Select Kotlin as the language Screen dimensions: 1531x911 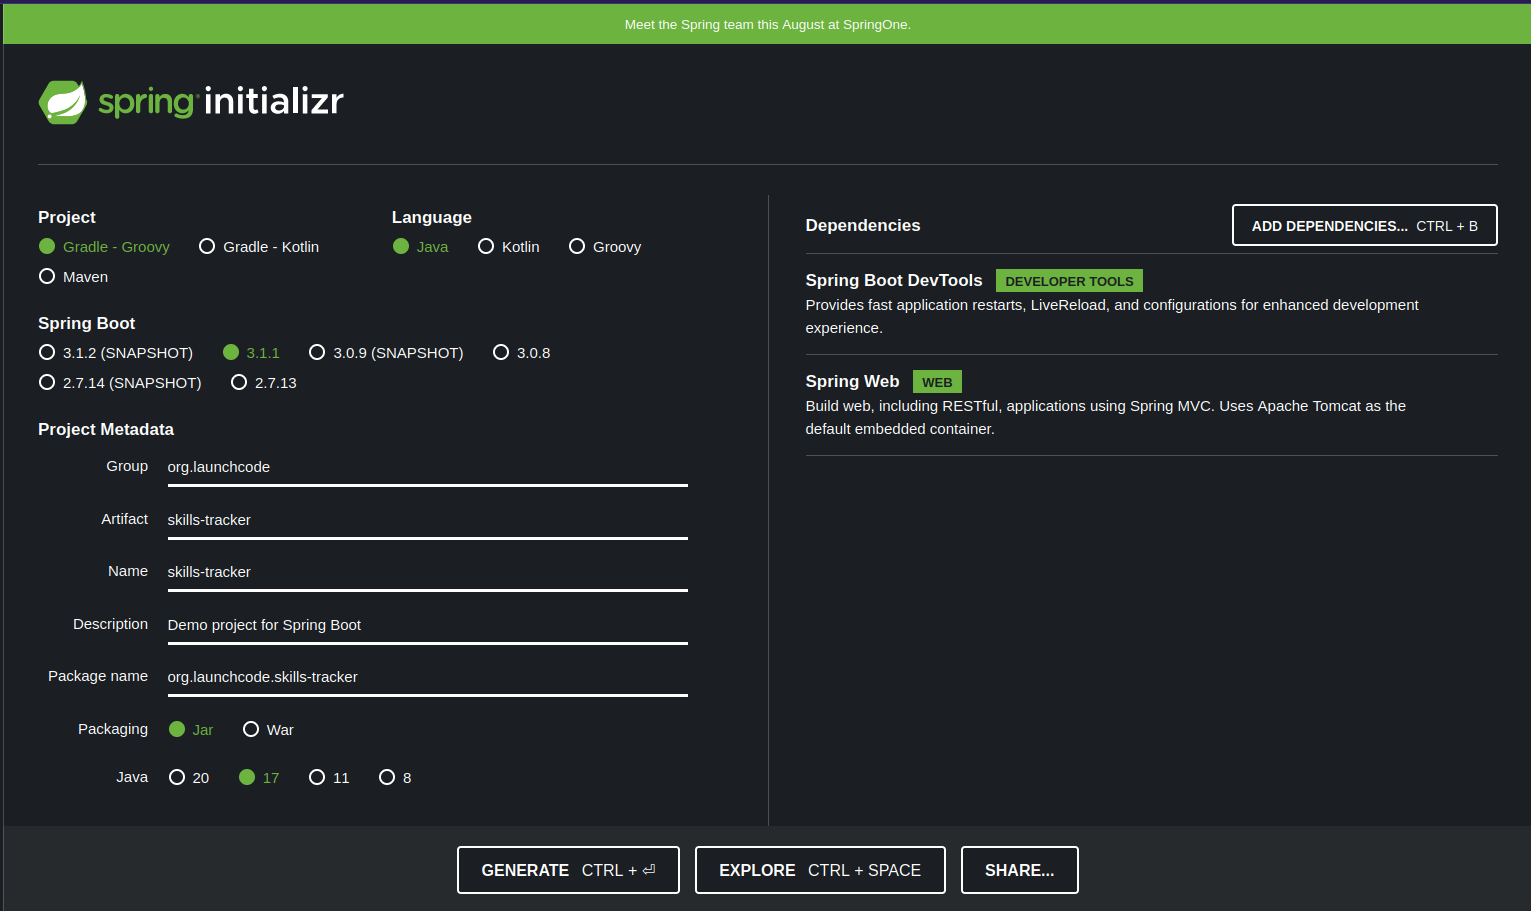click(486, 247)
